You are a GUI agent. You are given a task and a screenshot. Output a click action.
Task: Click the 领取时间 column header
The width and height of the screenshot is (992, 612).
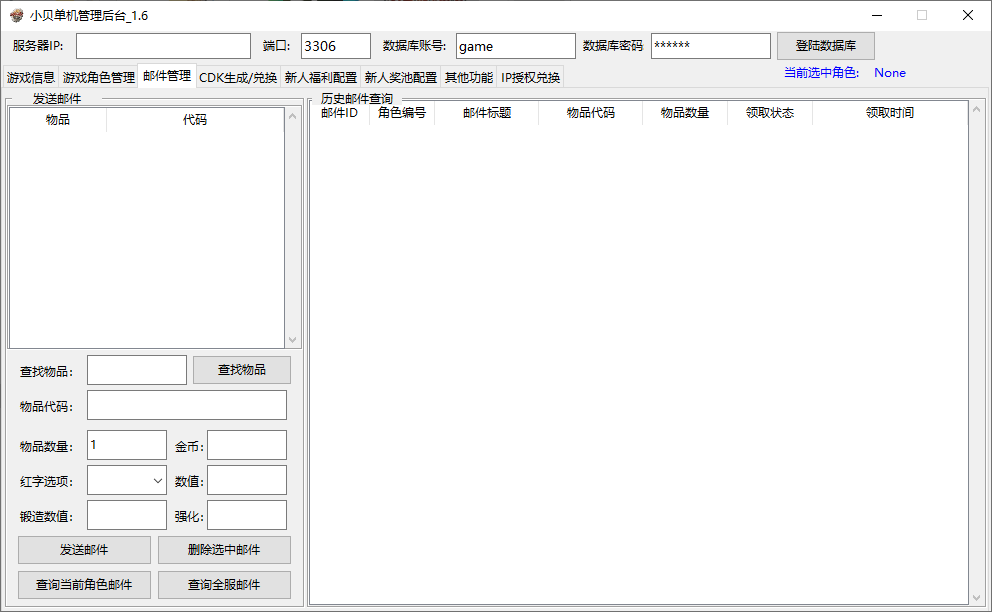pos(890,113)
